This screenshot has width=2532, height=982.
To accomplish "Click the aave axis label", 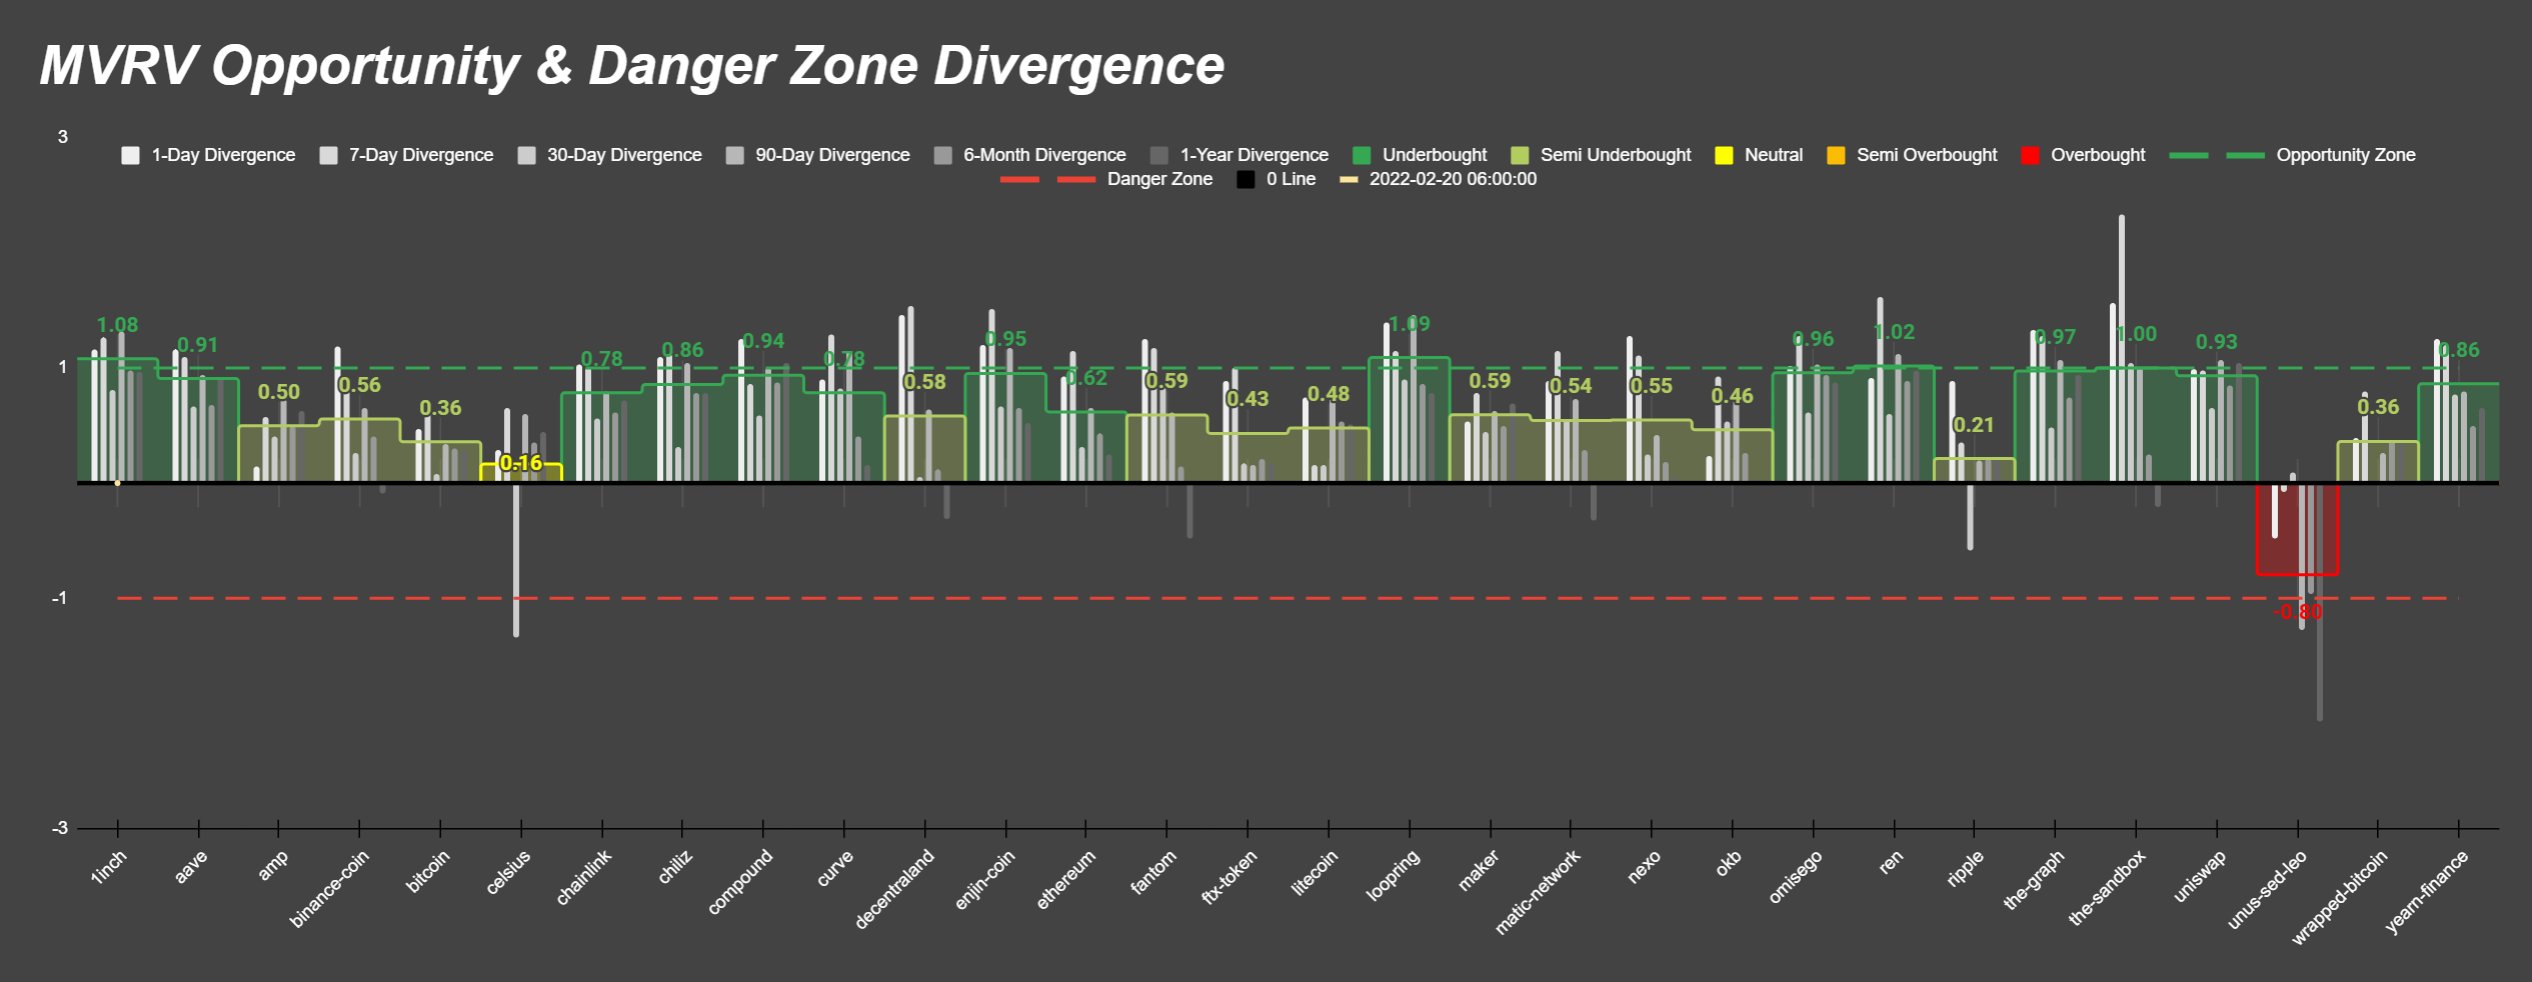I will tap(190, 866).
